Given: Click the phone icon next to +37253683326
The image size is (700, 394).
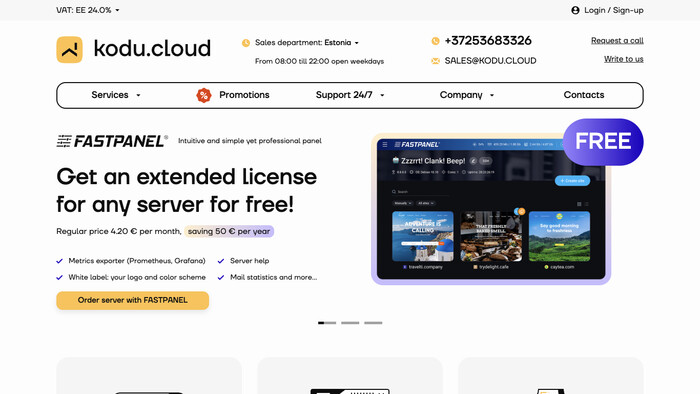Looking at the screenshot, I should (x=435, y=41).
